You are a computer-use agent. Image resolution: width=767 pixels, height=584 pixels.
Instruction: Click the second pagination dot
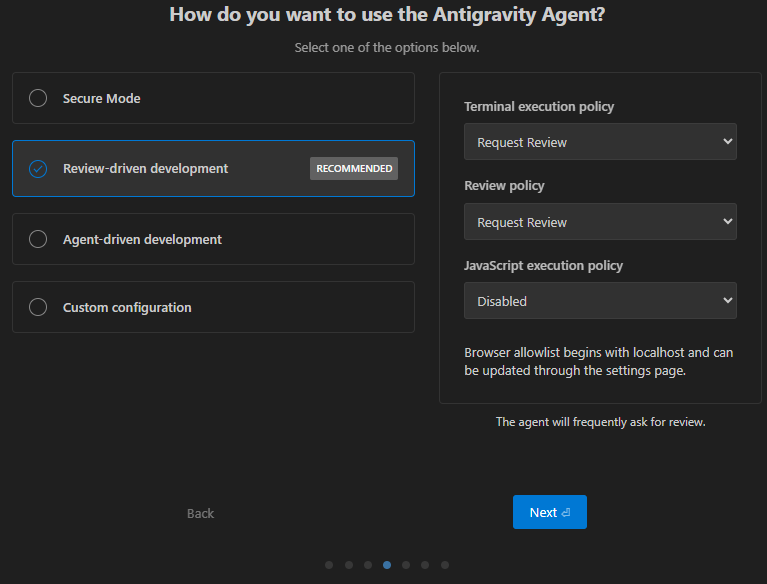[349, 565]
